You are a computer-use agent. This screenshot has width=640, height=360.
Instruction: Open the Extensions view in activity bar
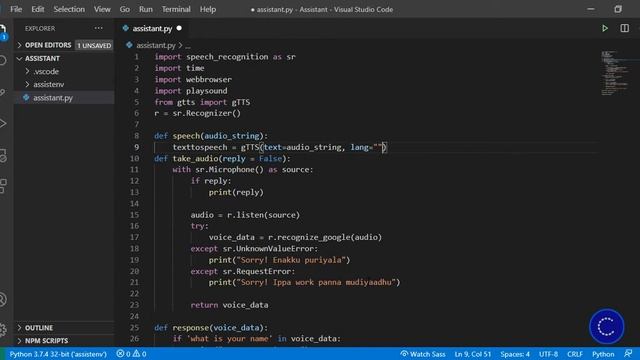[3, 186]
